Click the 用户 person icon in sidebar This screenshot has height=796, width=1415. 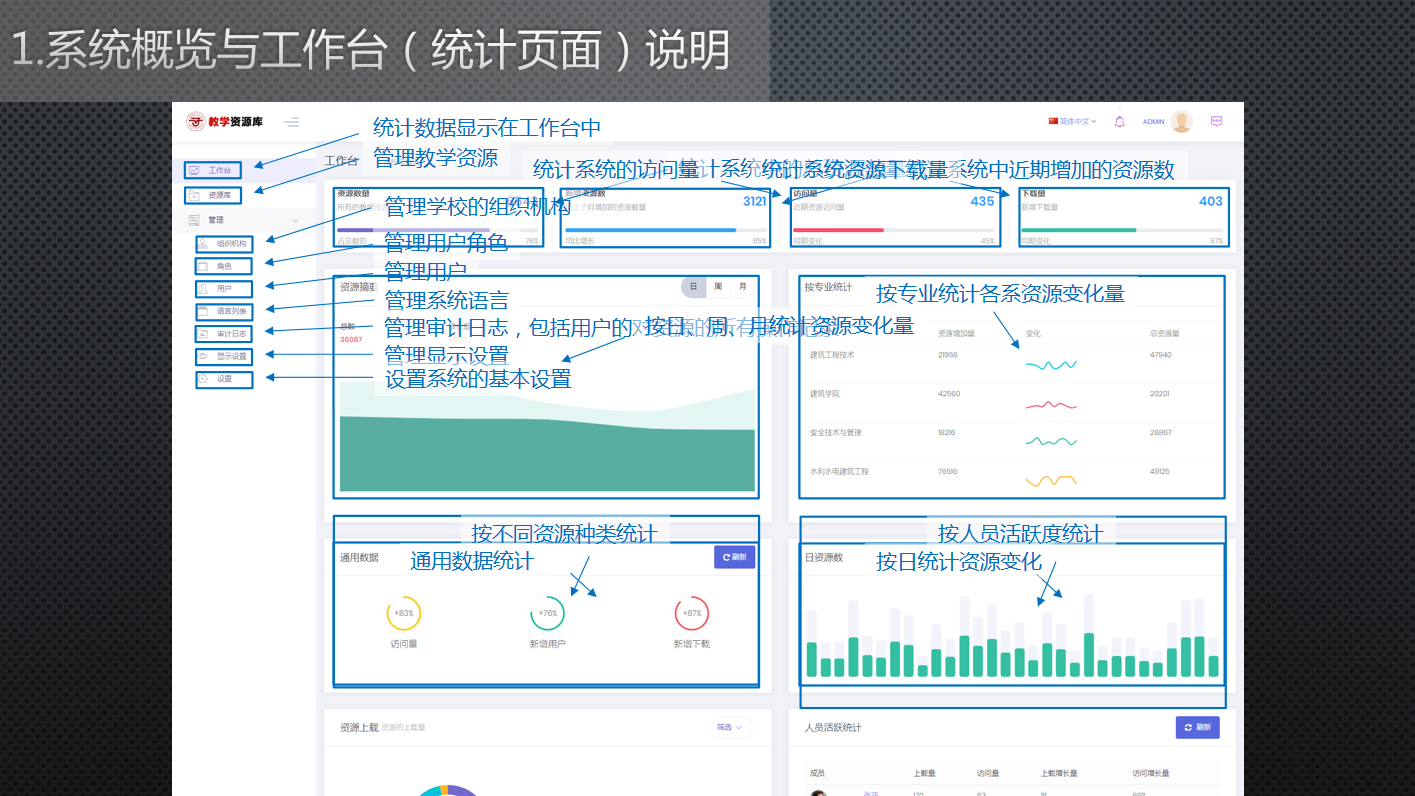pos(203,289)
